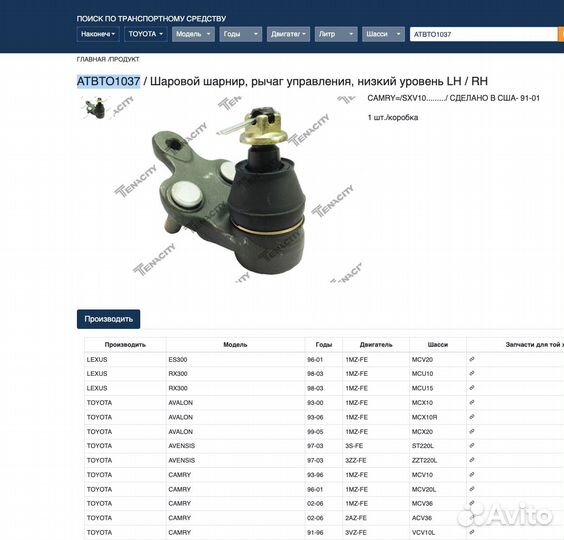
Task: Expand the Годы dropdown
Action: [x=241, y=34]
